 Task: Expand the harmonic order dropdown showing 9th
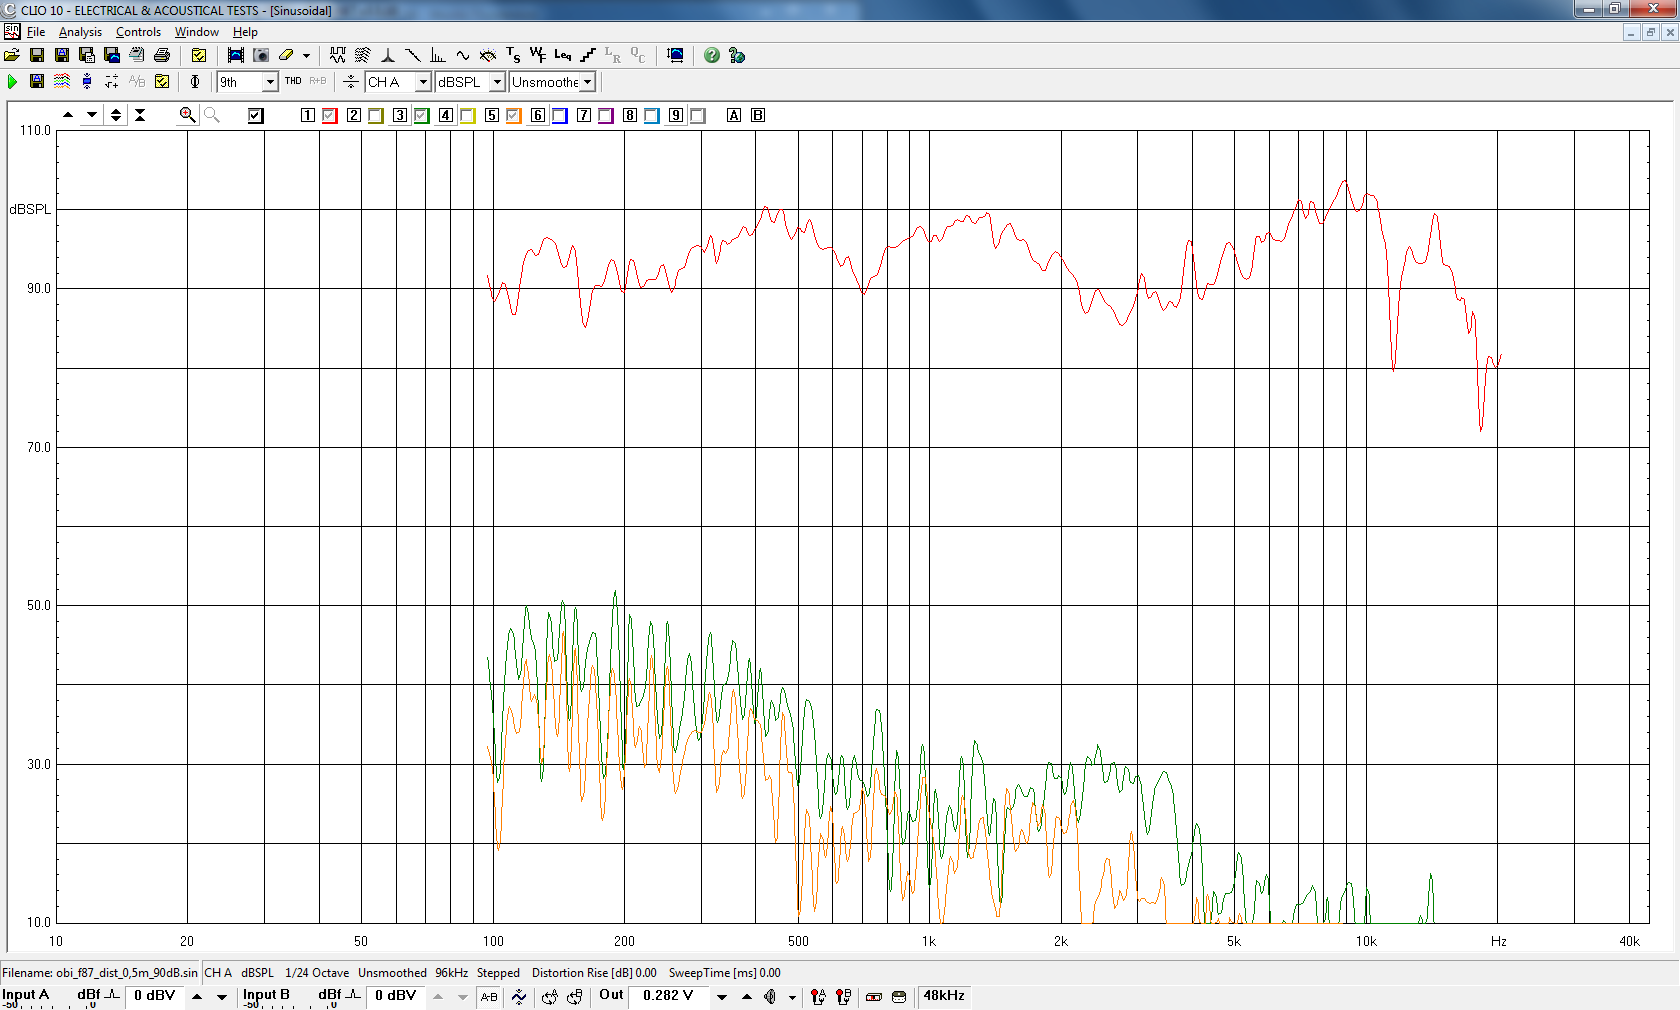(269, 82)
